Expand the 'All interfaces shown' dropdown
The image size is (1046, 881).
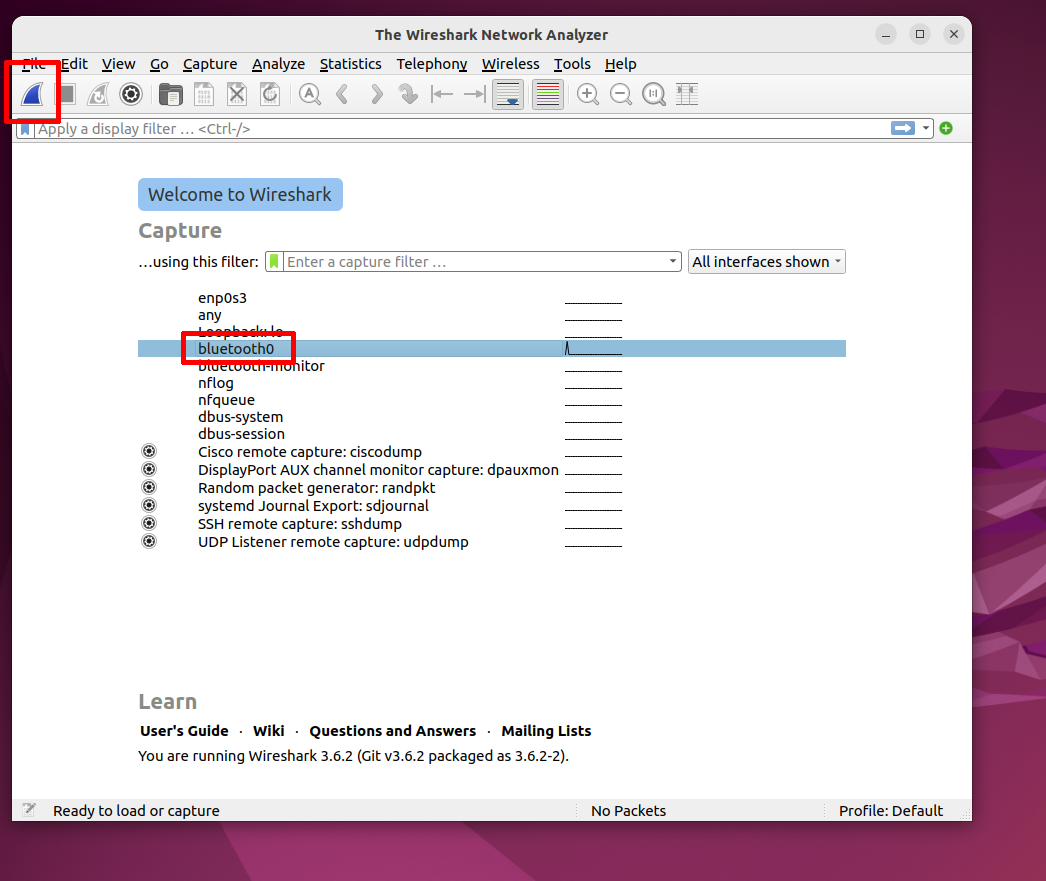[x=766, y=262]
